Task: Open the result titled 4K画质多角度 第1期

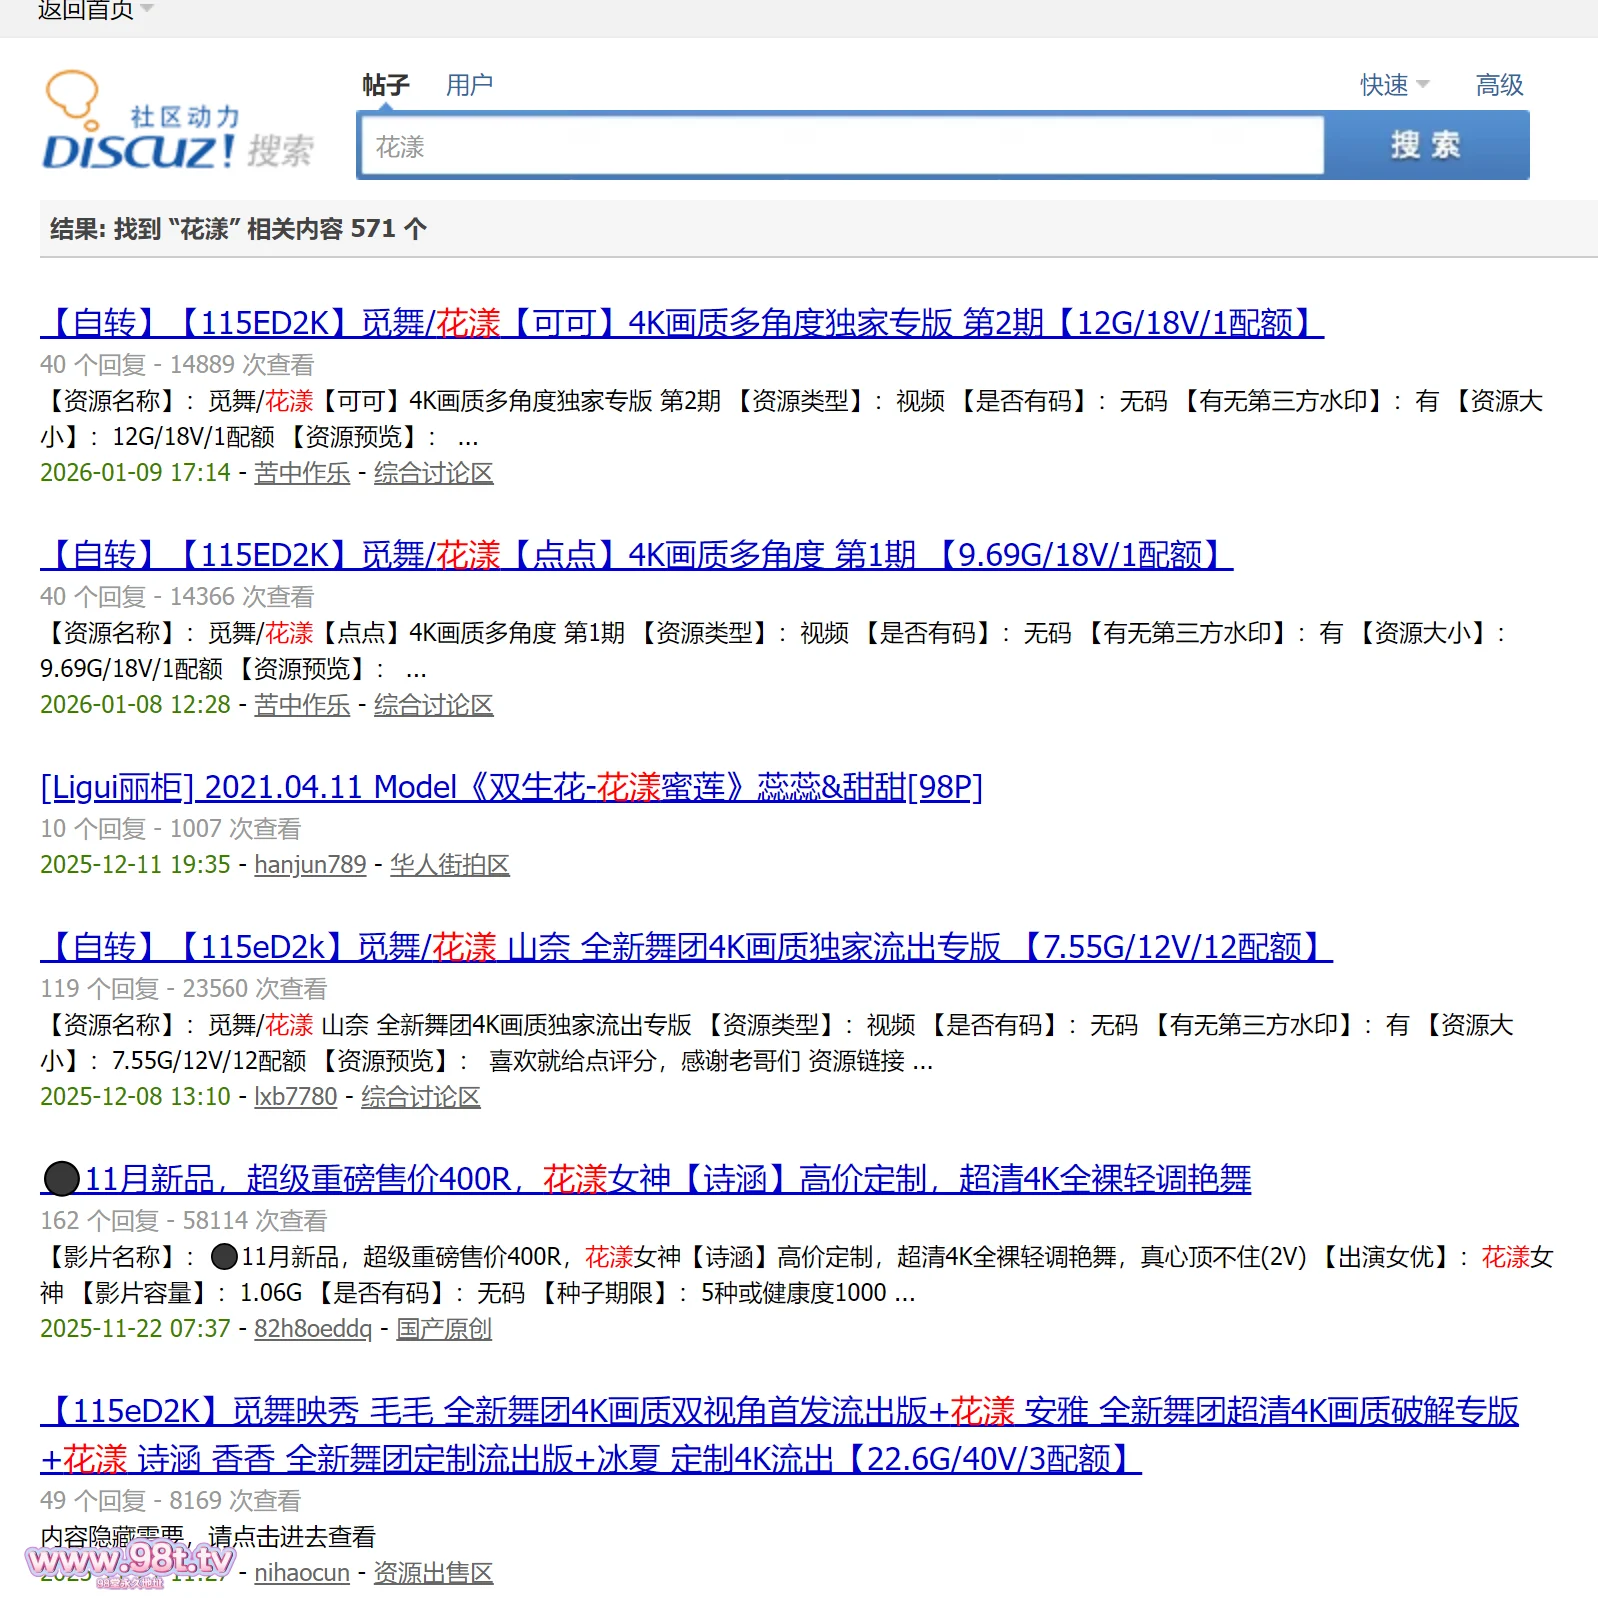Action: 636,555
